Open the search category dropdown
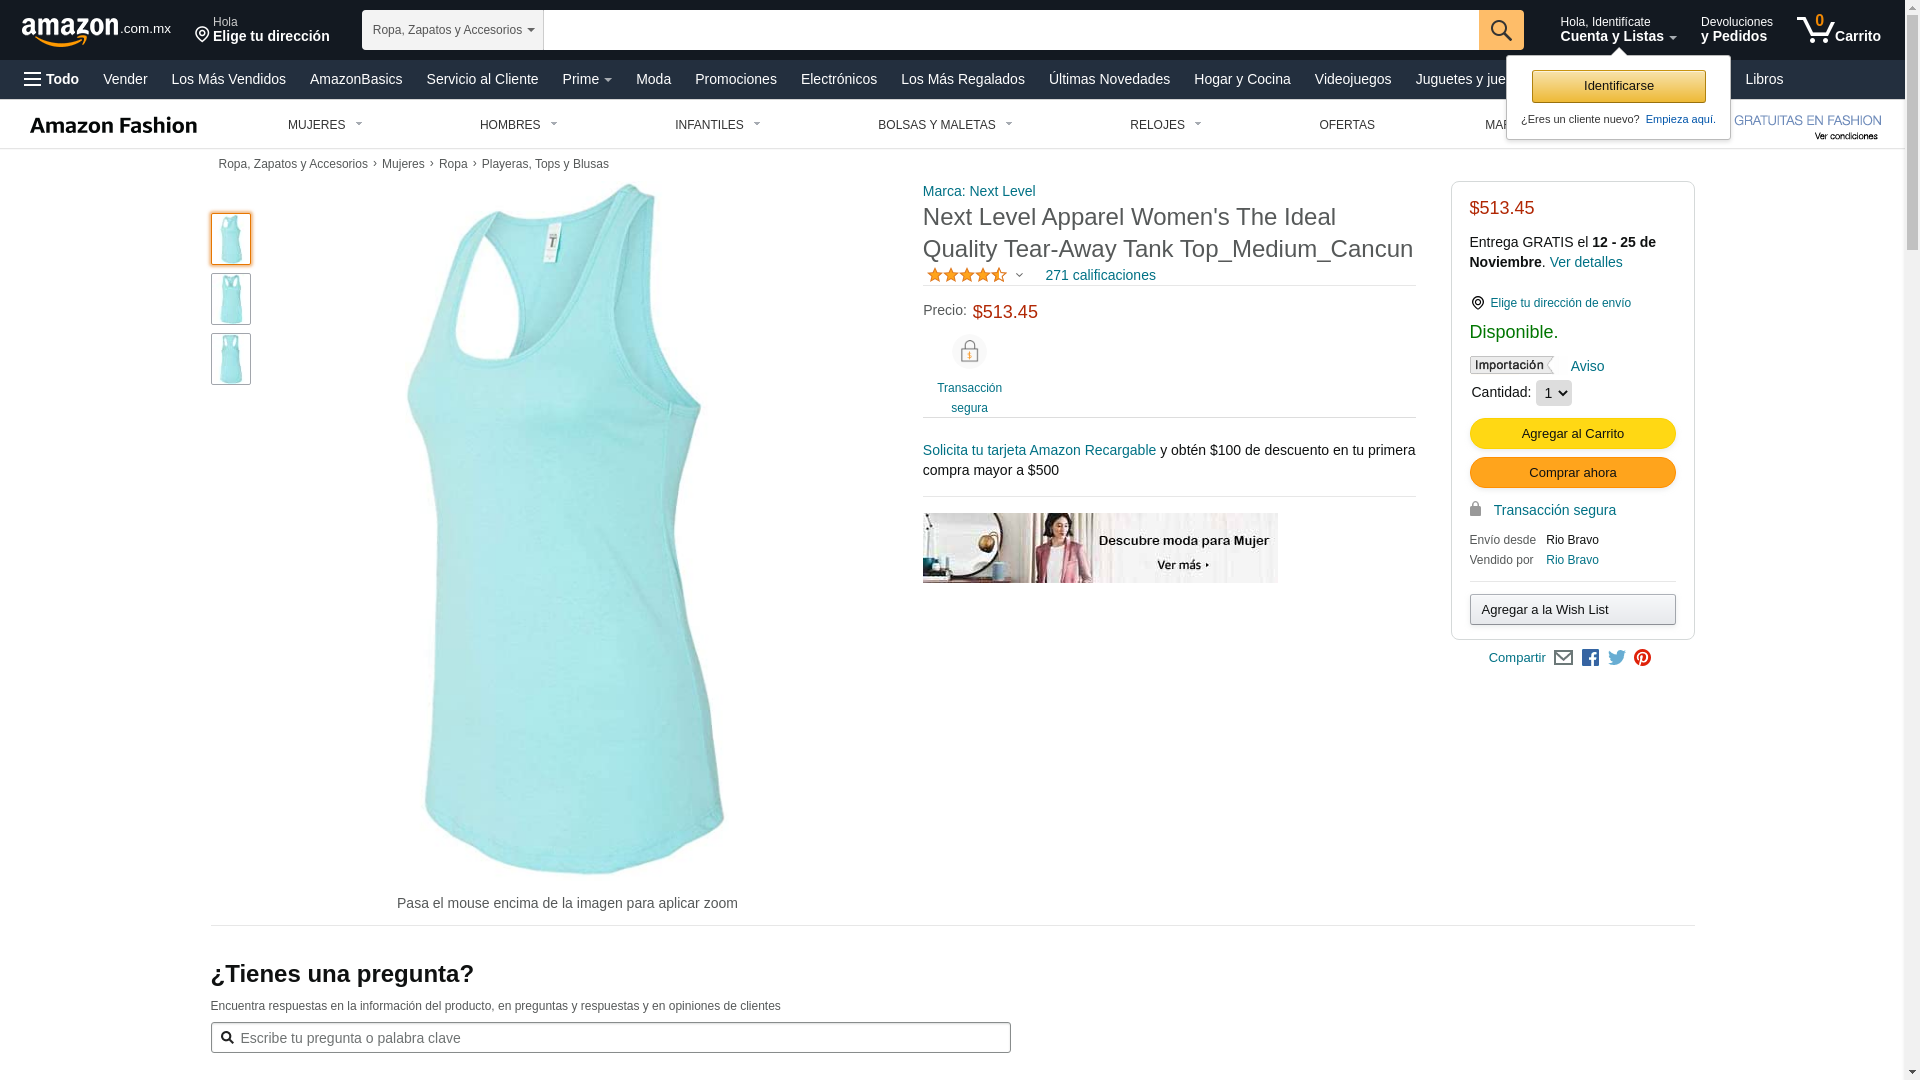 [x=453, y=30]
